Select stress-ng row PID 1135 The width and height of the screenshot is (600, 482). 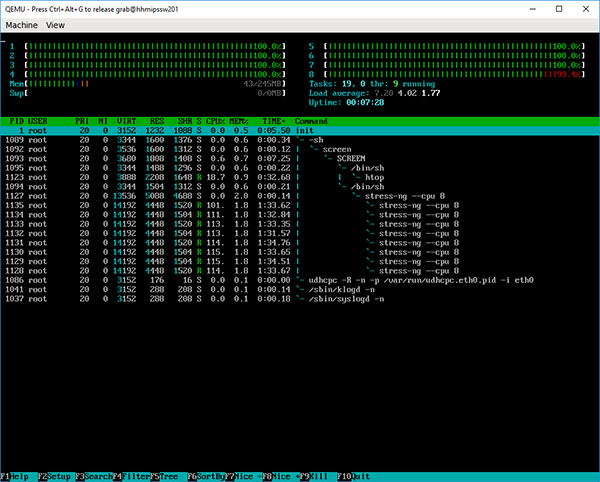tap(300, 205)
